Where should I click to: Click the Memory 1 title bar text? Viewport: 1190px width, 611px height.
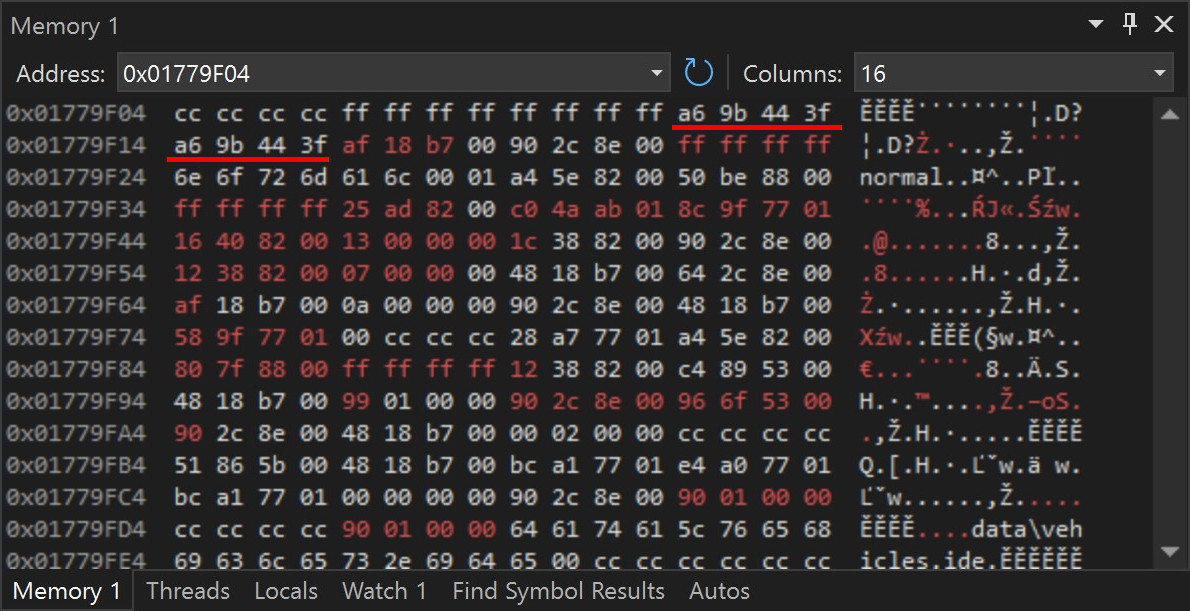point(64,24)
